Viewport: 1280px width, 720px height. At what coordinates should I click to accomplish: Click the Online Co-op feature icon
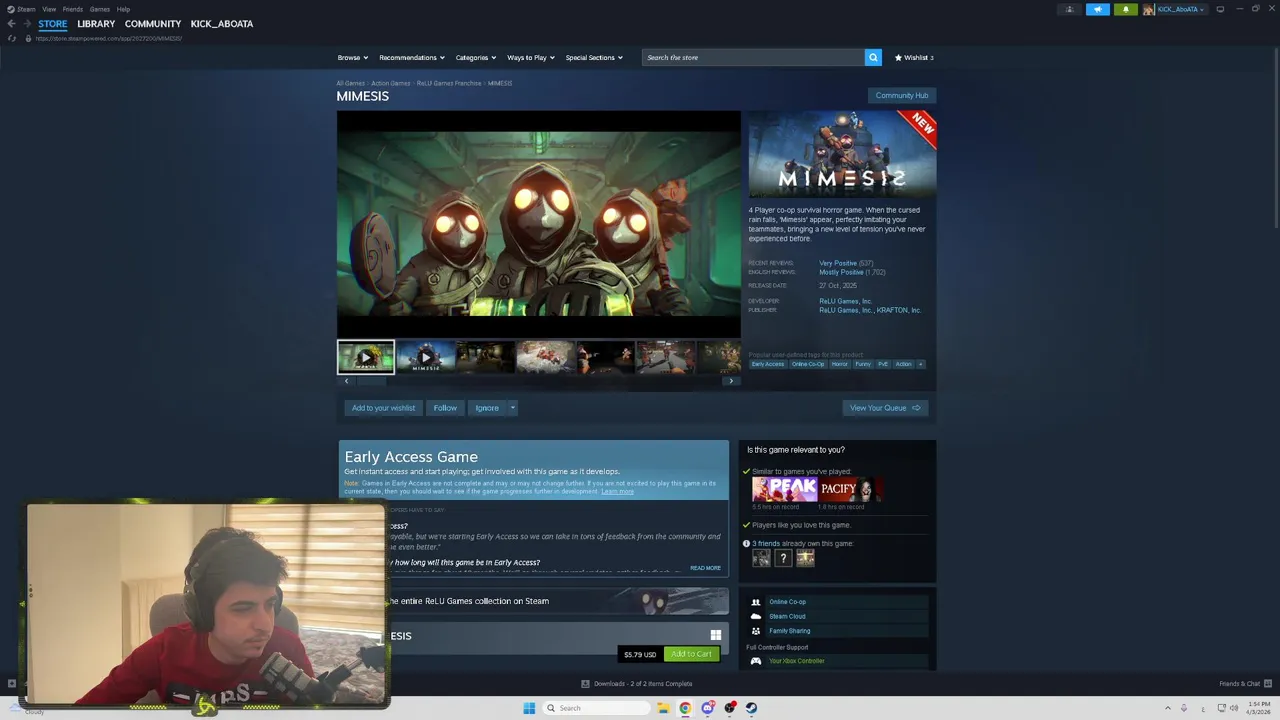[x=756, y=602]
